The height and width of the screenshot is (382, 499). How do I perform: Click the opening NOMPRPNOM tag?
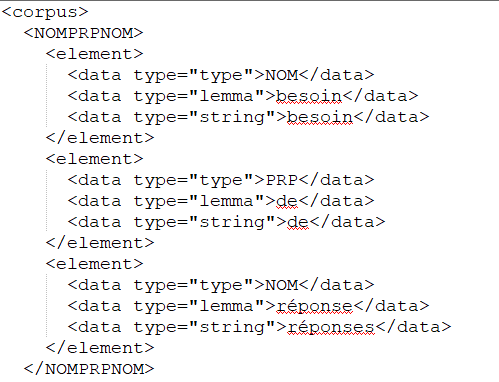coord(84,33)
